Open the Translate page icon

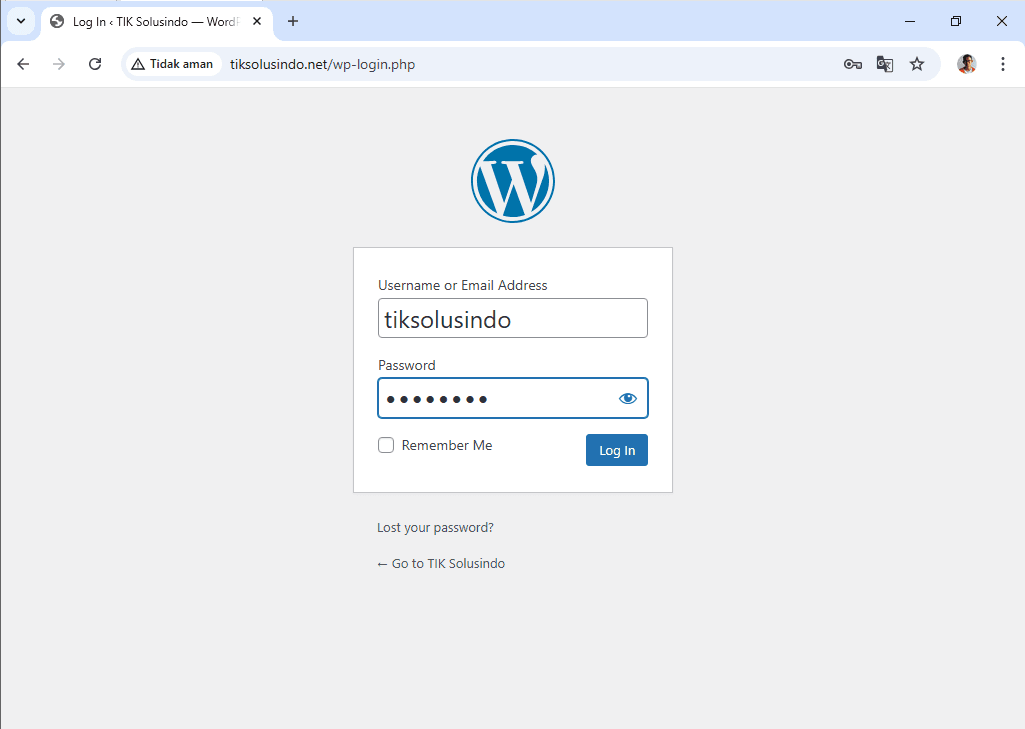click(884, 64)
